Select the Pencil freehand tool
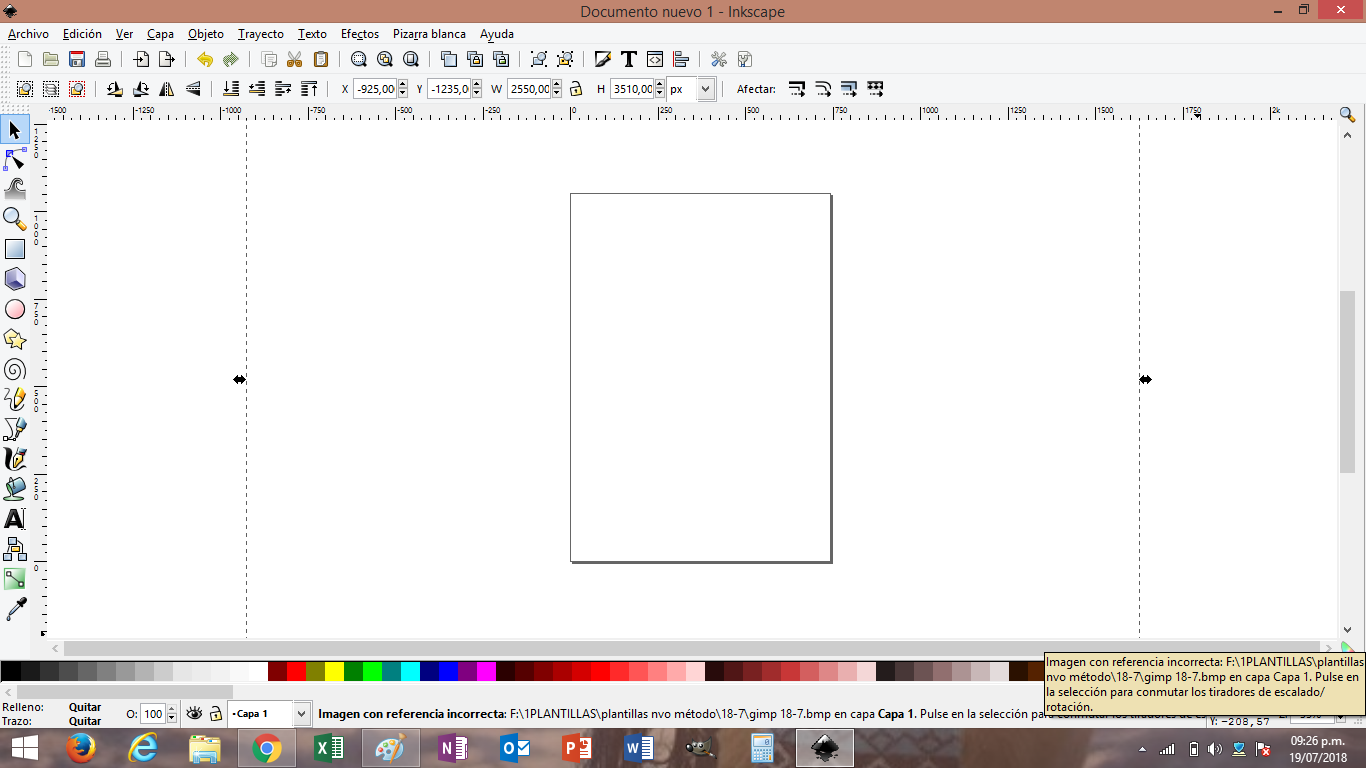Viewport: 1366px width, 768px height. [15, 399]
